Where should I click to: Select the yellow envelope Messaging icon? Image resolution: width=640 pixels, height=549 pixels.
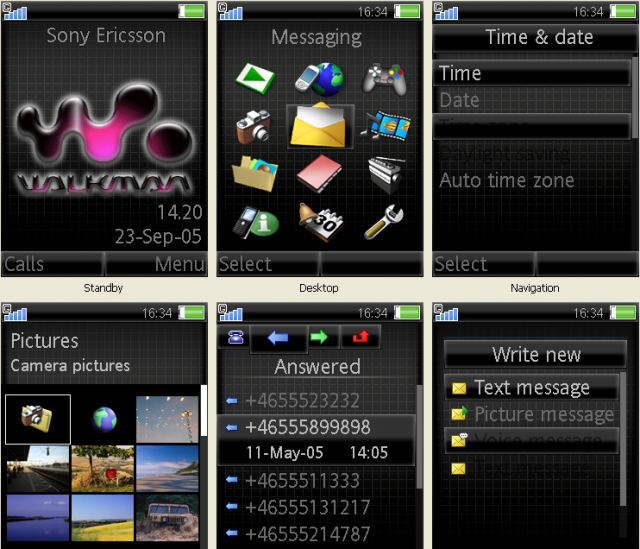(x=320, y=126)
